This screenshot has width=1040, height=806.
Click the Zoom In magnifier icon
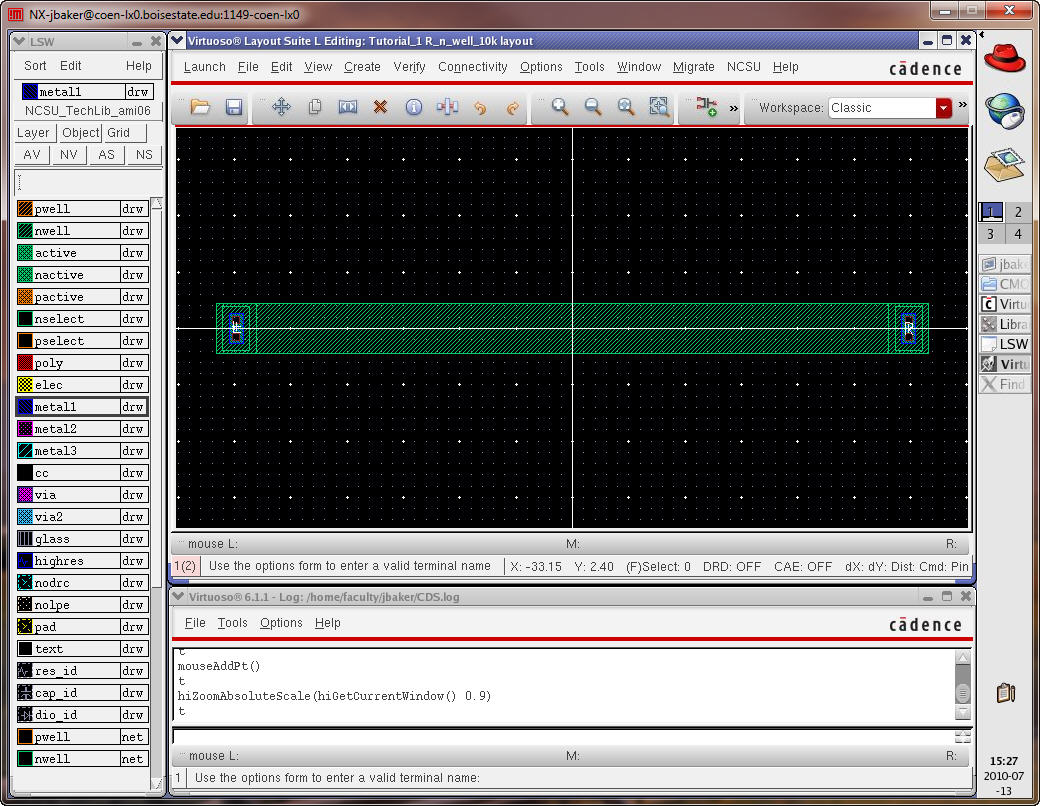560,107
